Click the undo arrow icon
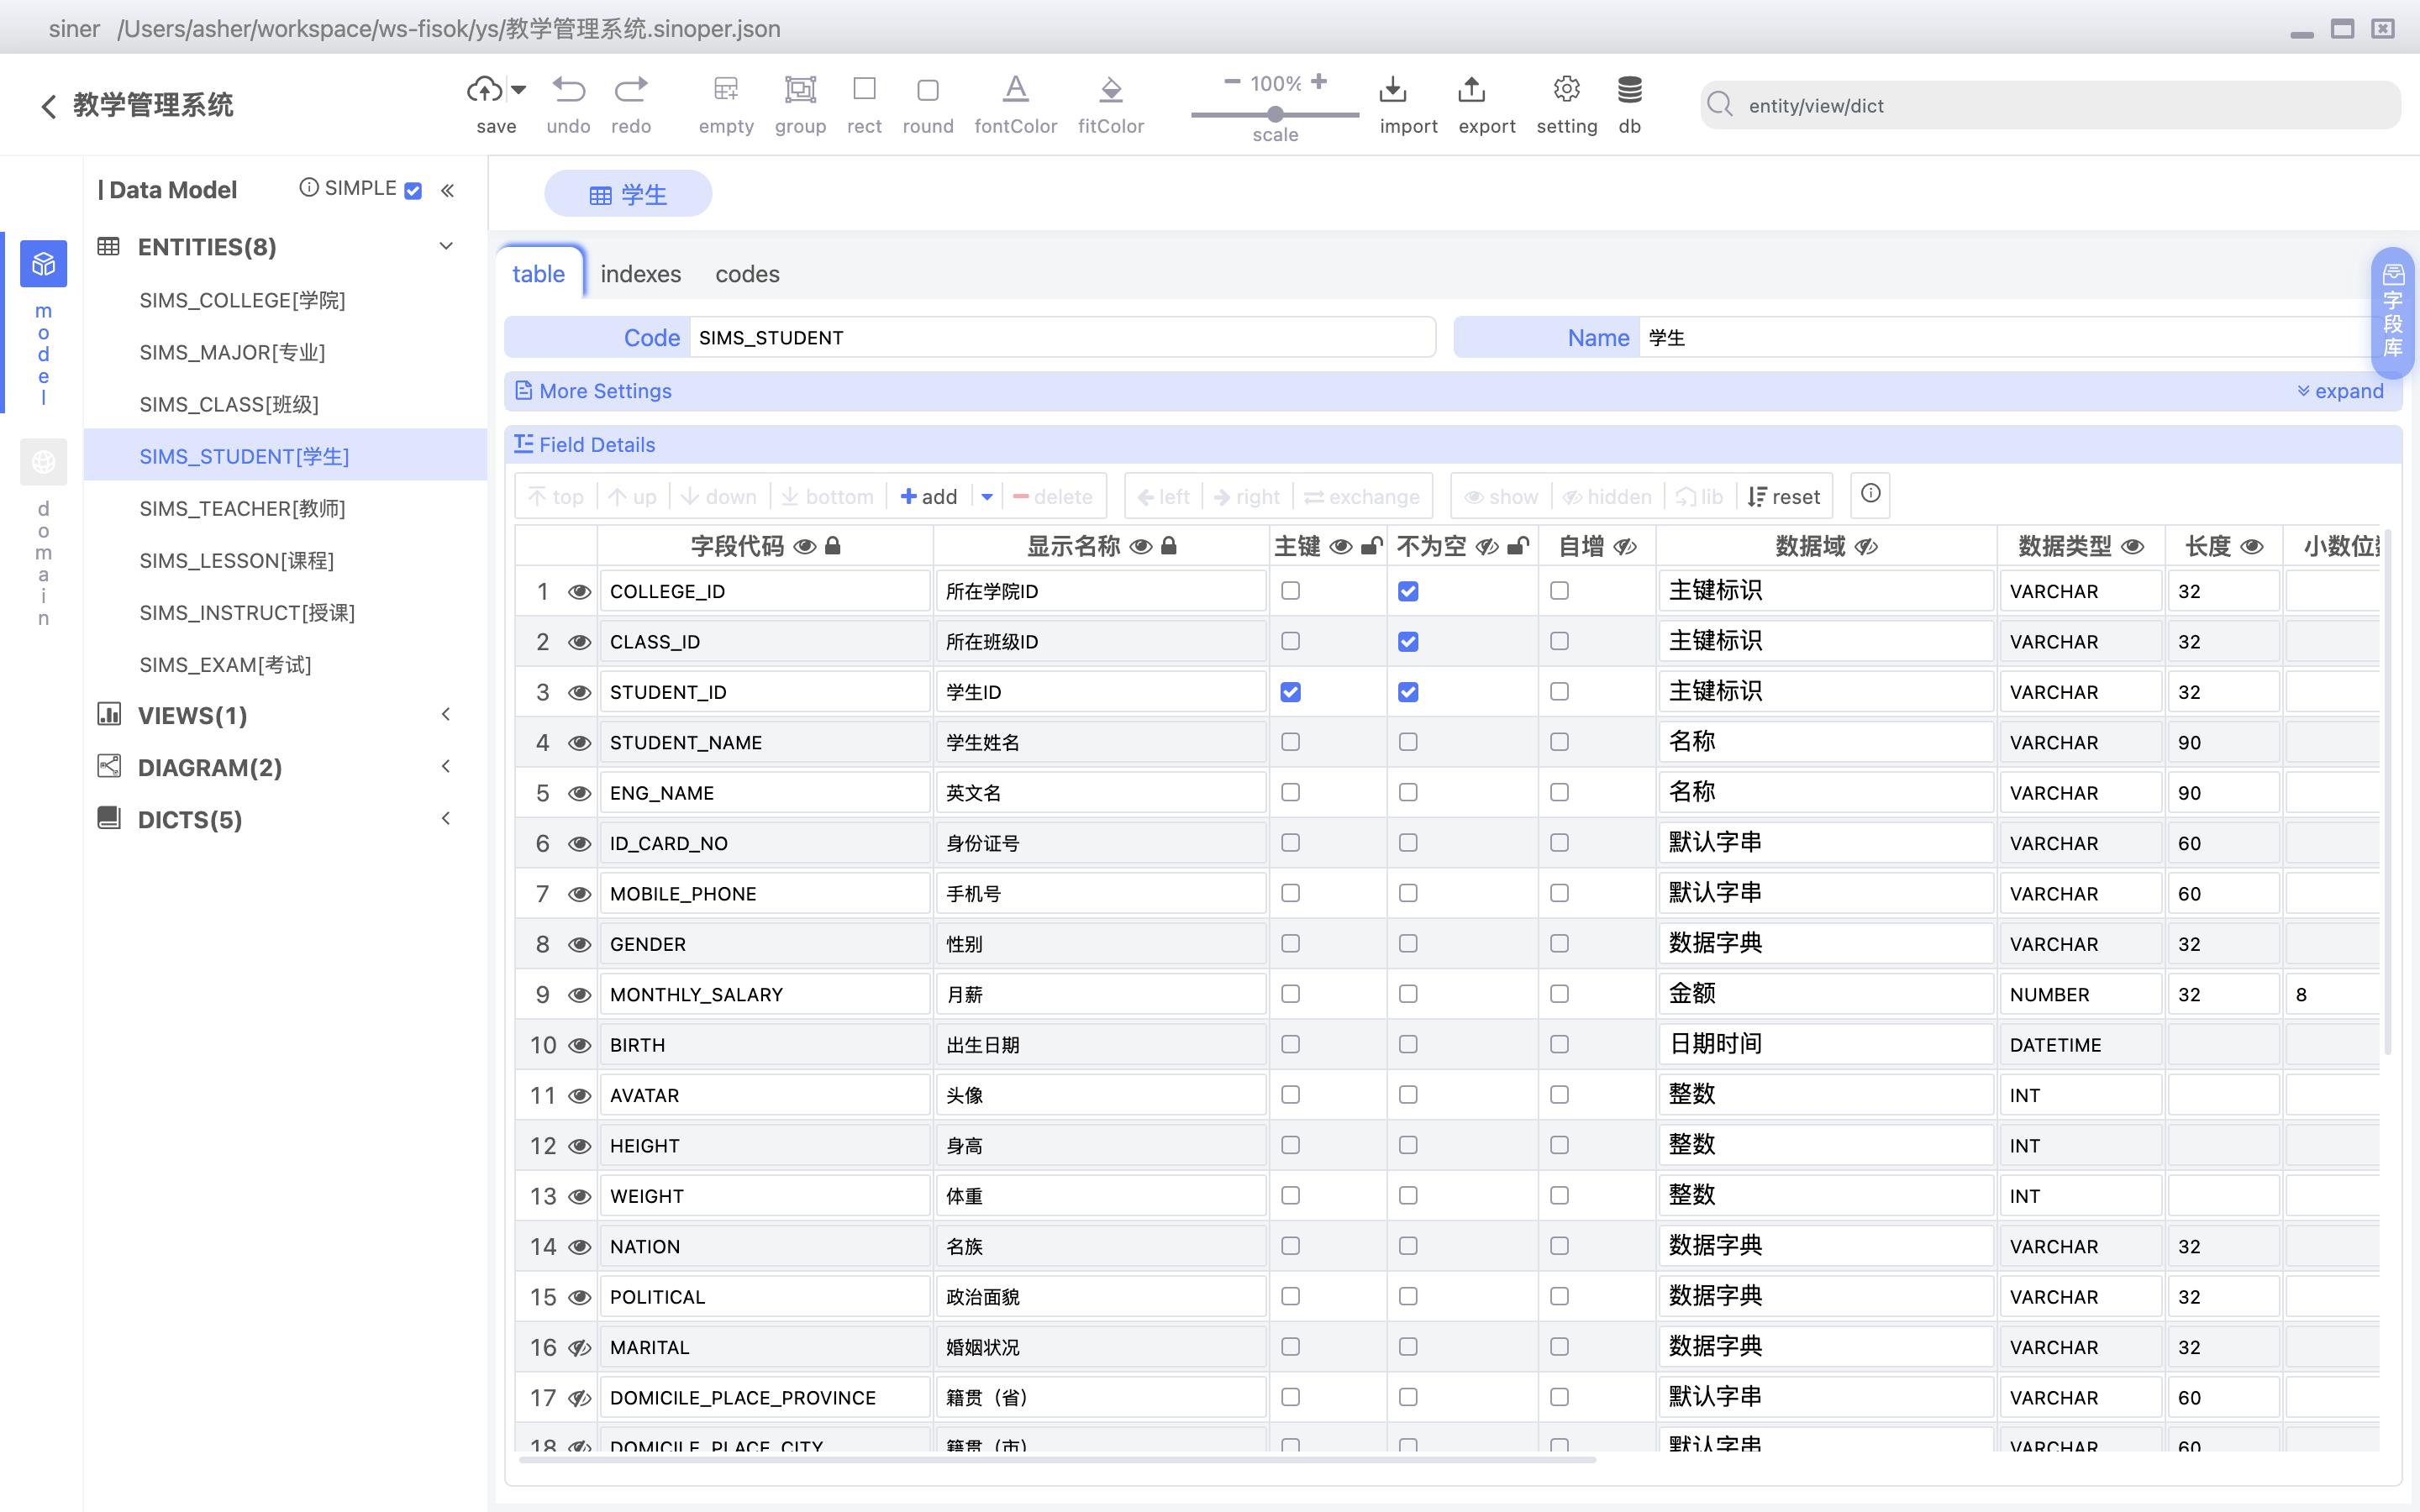Image resolution: width=2420 pixels, height=1512 pixels. pos(568,89)
